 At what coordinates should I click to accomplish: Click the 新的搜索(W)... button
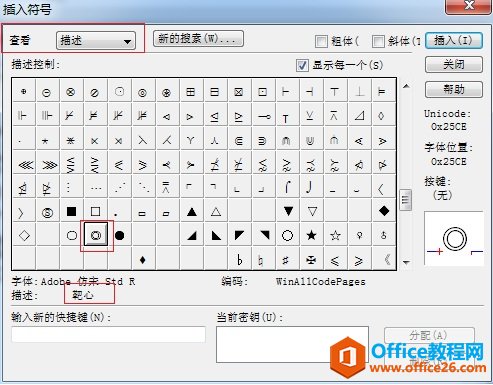[198, 39]
